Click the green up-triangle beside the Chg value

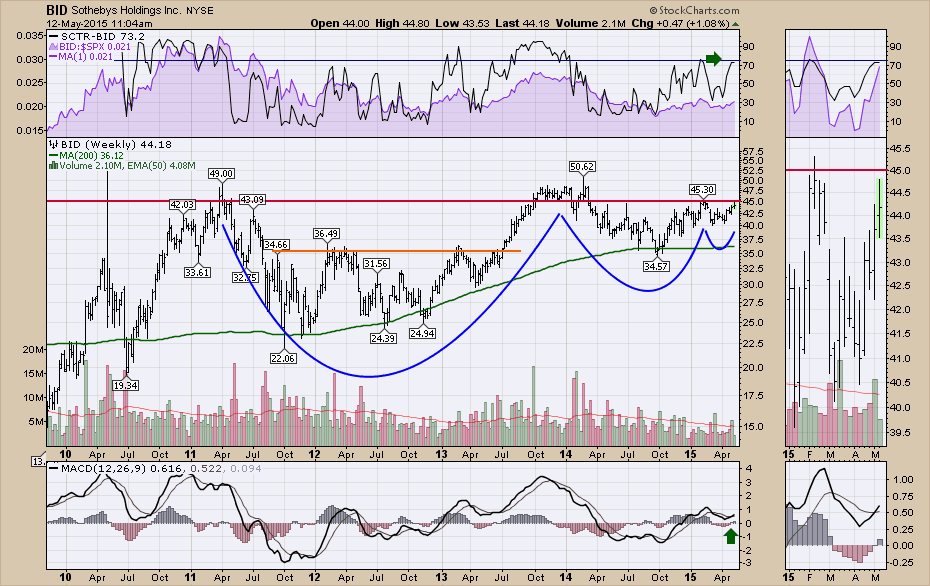735,24
